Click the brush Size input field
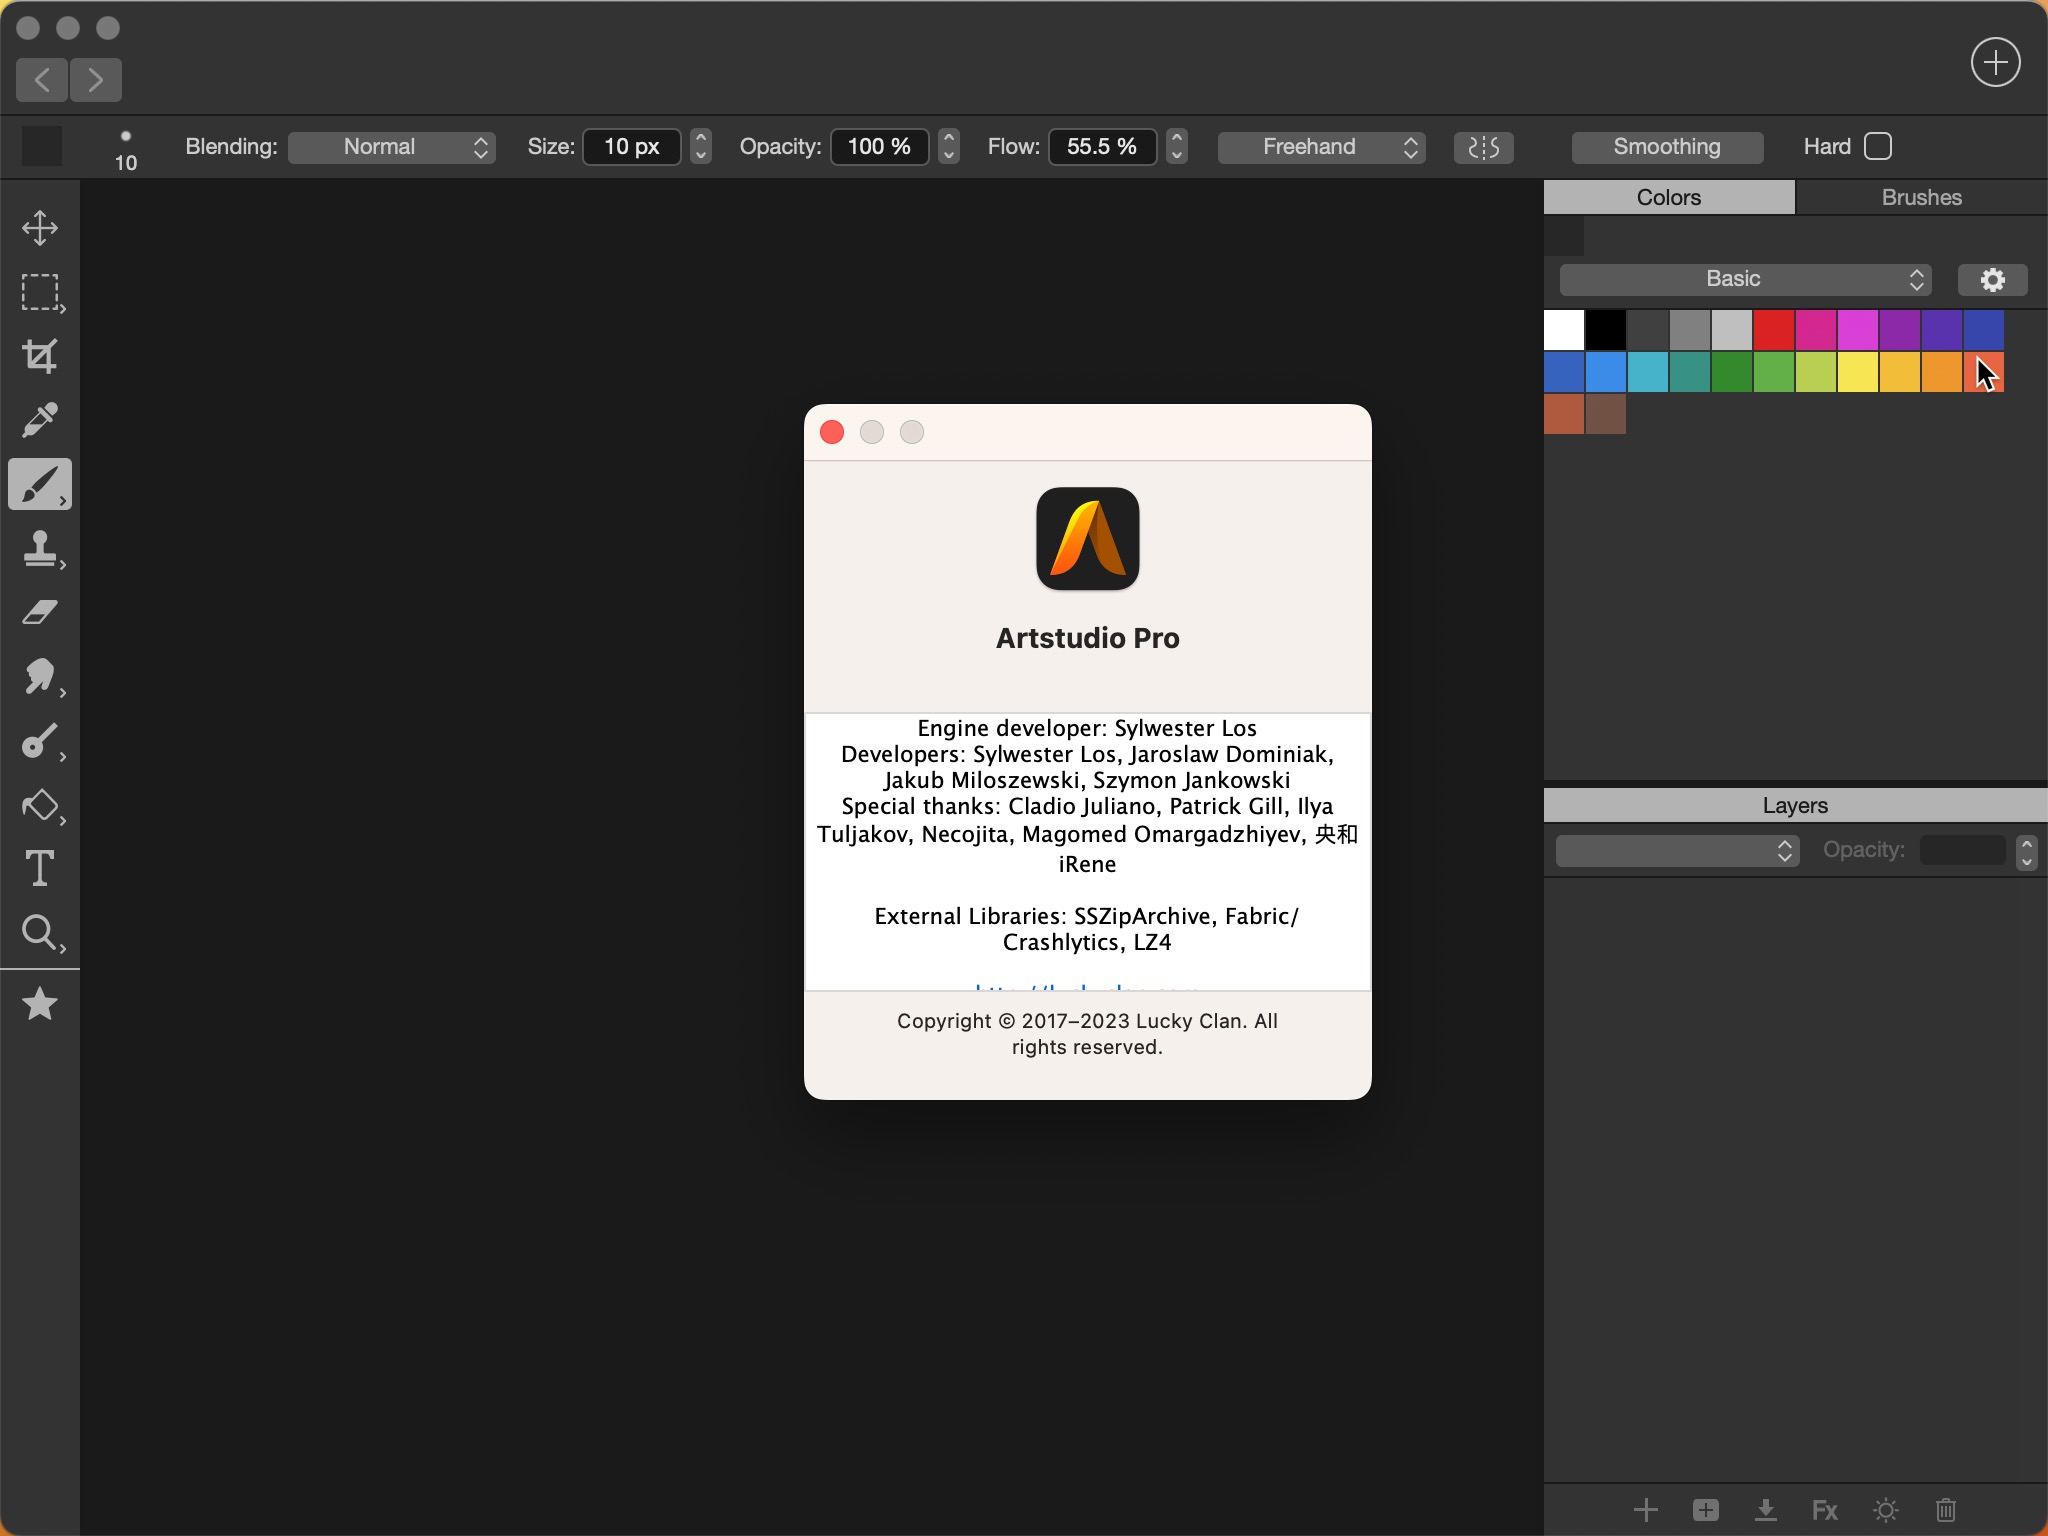This screenshot has height=1536, width=2048. pyautogui.click(x=631, y=147)
